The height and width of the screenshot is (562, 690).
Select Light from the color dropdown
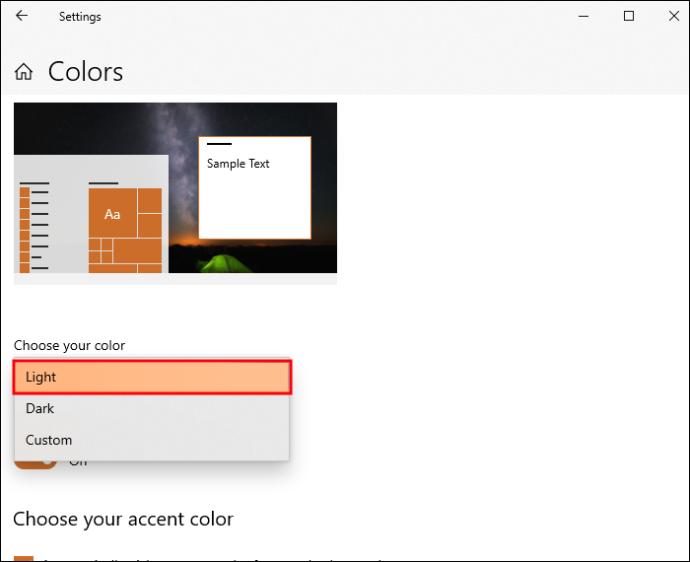tap(152, 377)
